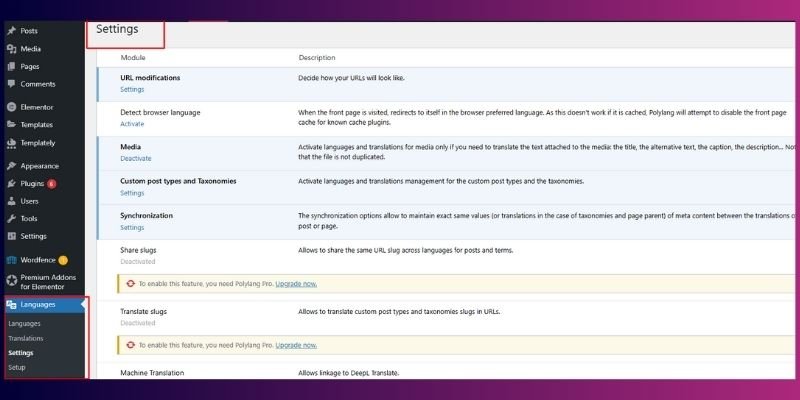Viewport: 800px width, 400px height.
Task: Click the Translate slugs module title
Action: [143, 311]
